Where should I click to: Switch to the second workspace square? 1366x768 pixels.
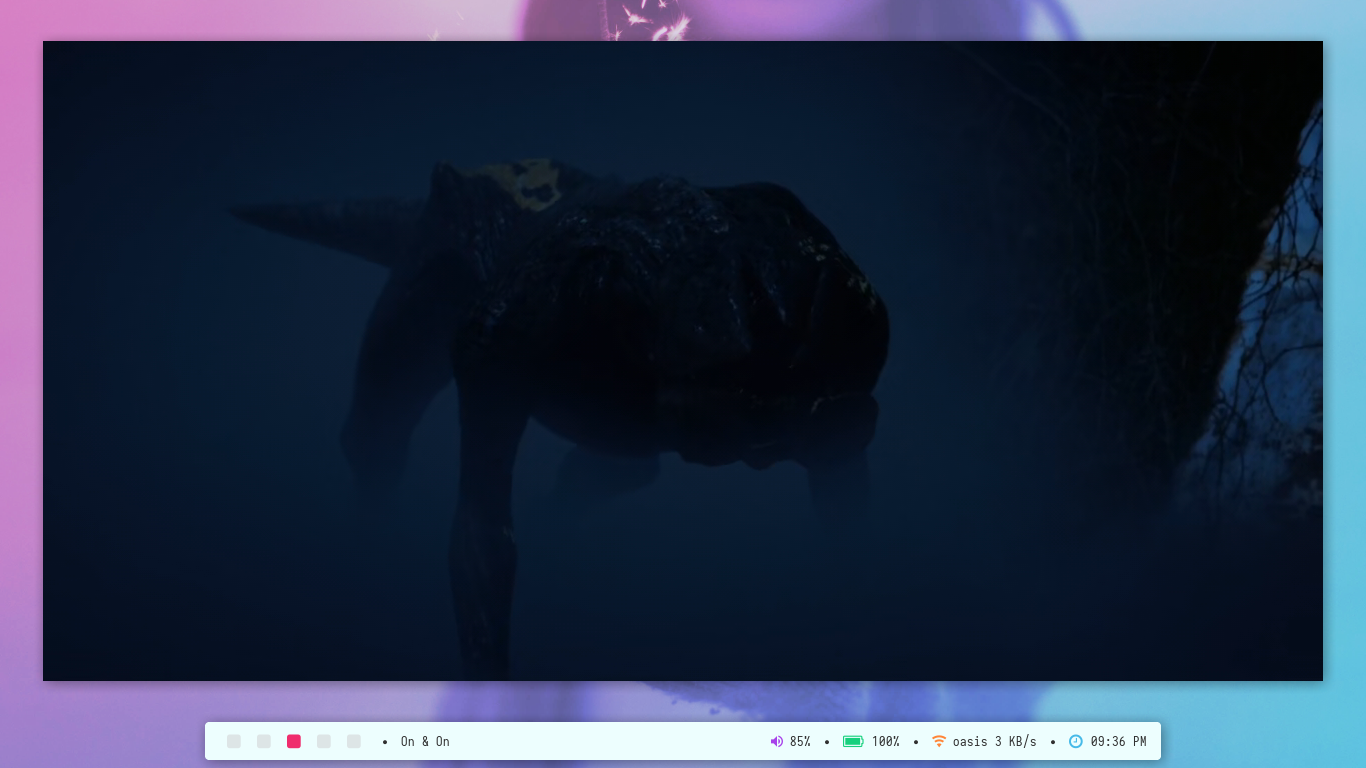(264, 741)
